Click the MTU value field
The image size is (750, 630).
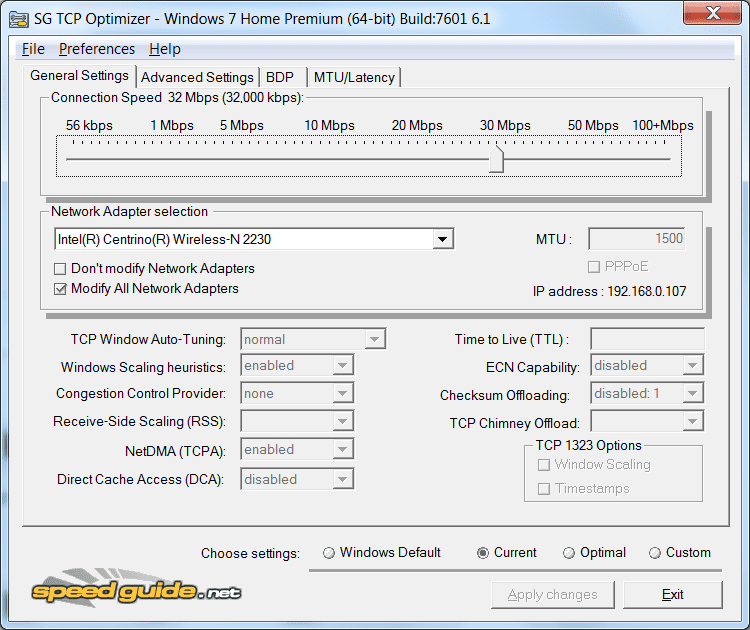tap(637, 239)
